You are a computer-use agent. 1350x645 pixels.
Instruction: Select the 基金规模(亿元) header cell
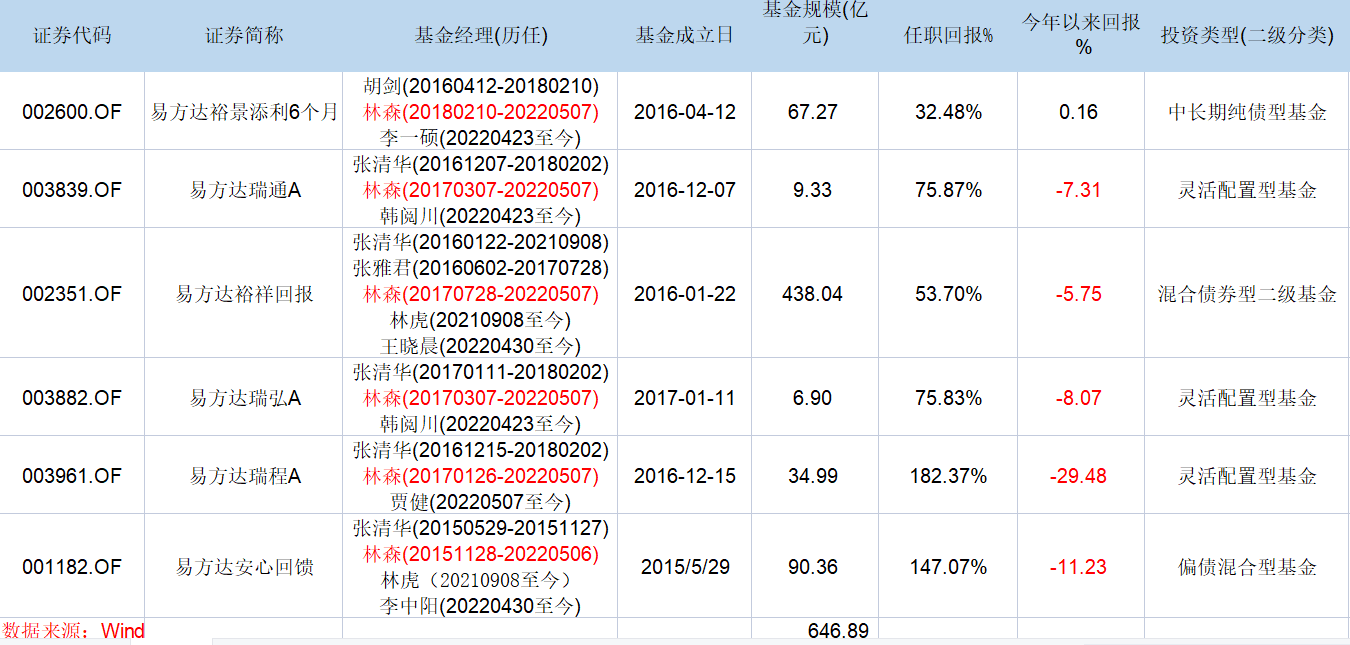[815, 36]
